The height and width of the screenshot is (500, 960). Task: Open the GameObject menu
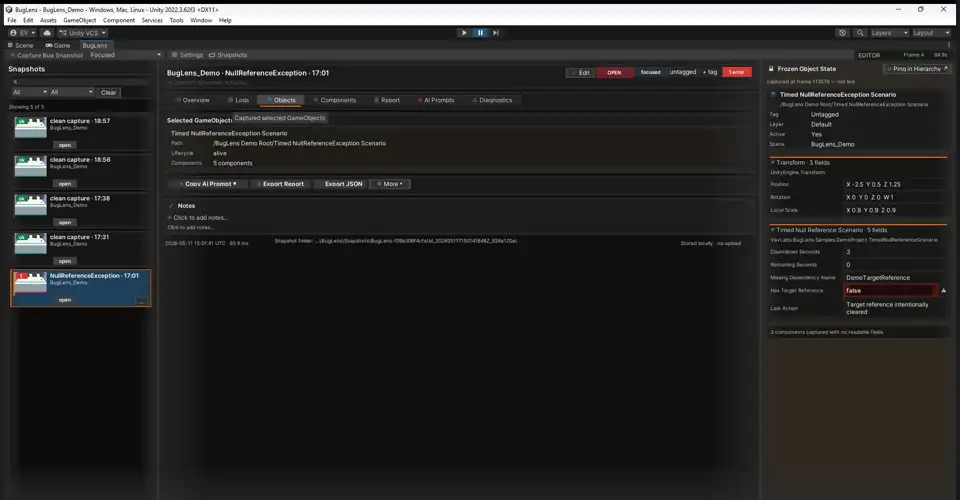[80, 20]
